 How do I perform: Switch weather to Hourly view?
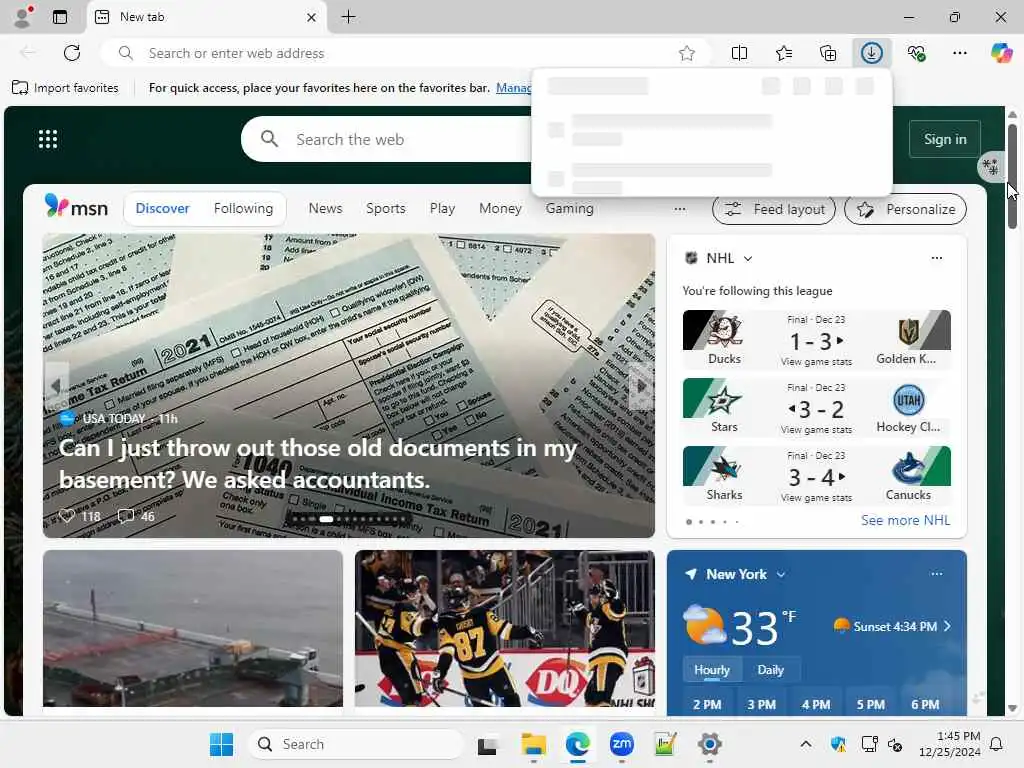(712, 670)
